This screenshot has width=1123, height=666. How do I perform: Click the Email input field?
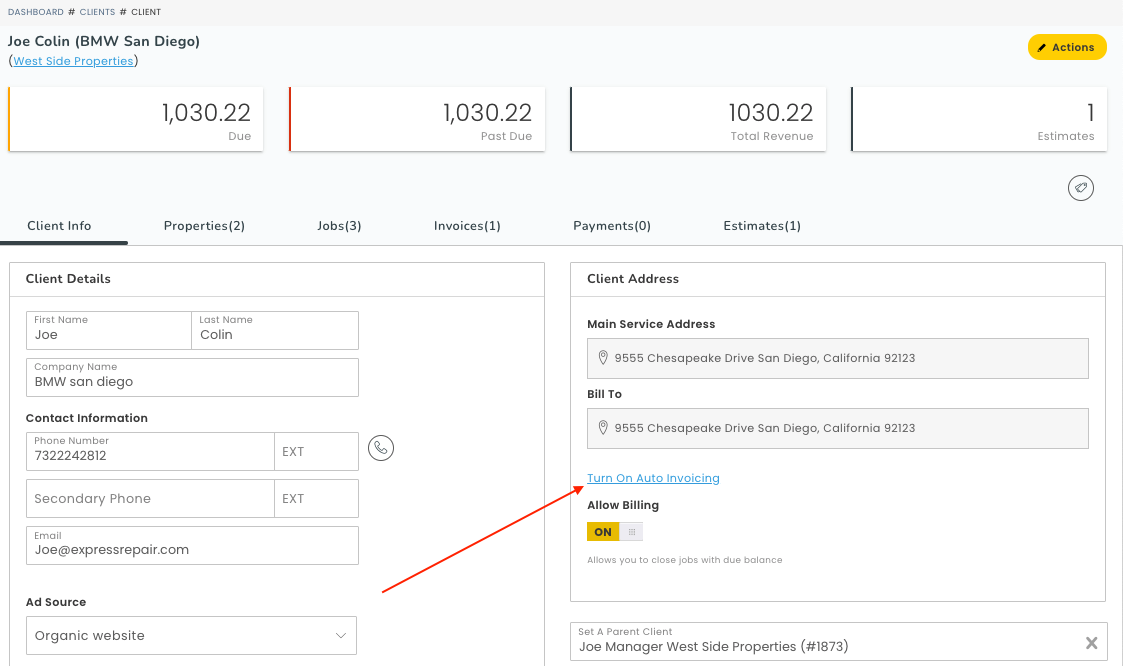(x=191, y=549)
